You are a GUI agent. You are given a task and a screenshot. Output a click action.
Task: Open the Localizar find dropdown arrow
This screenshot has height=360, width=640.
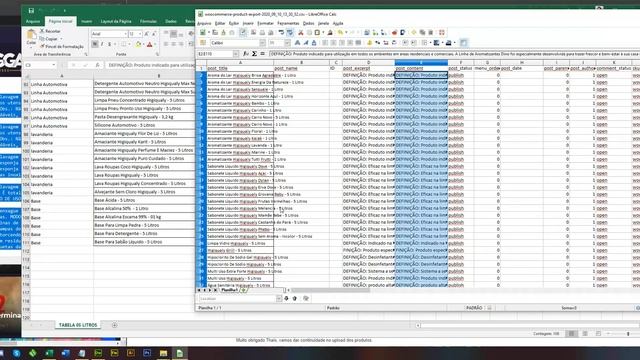279,298
